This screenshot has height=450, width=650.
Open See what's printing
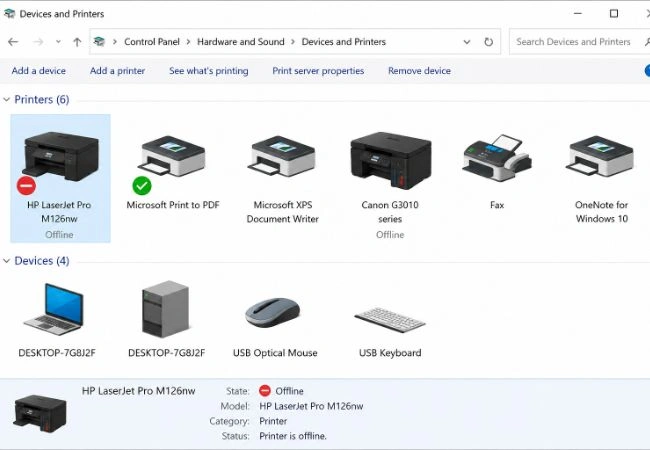[209, 71]
